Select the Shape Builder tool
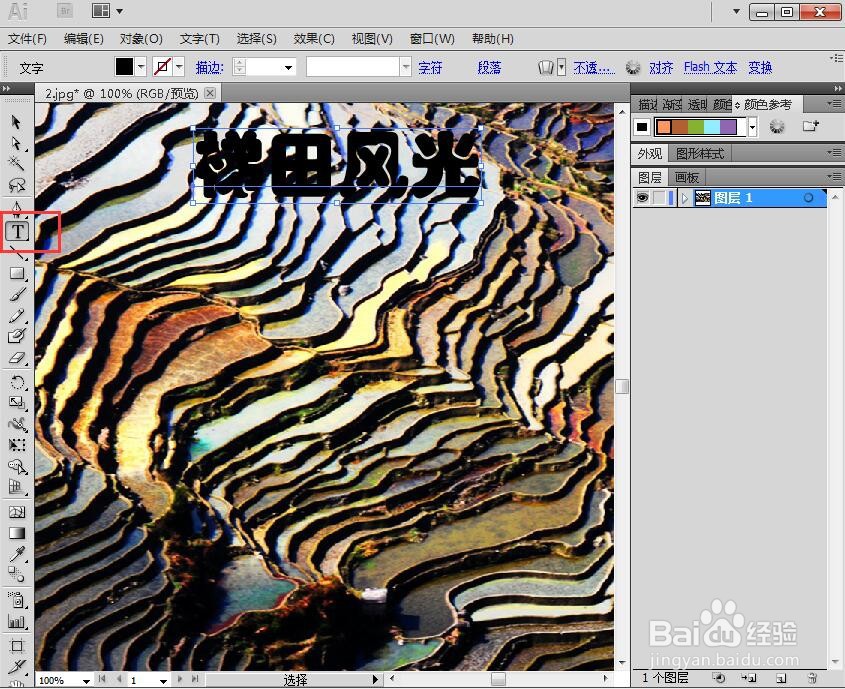The height and width of the screenshot is (689, 845). [16, 466]
